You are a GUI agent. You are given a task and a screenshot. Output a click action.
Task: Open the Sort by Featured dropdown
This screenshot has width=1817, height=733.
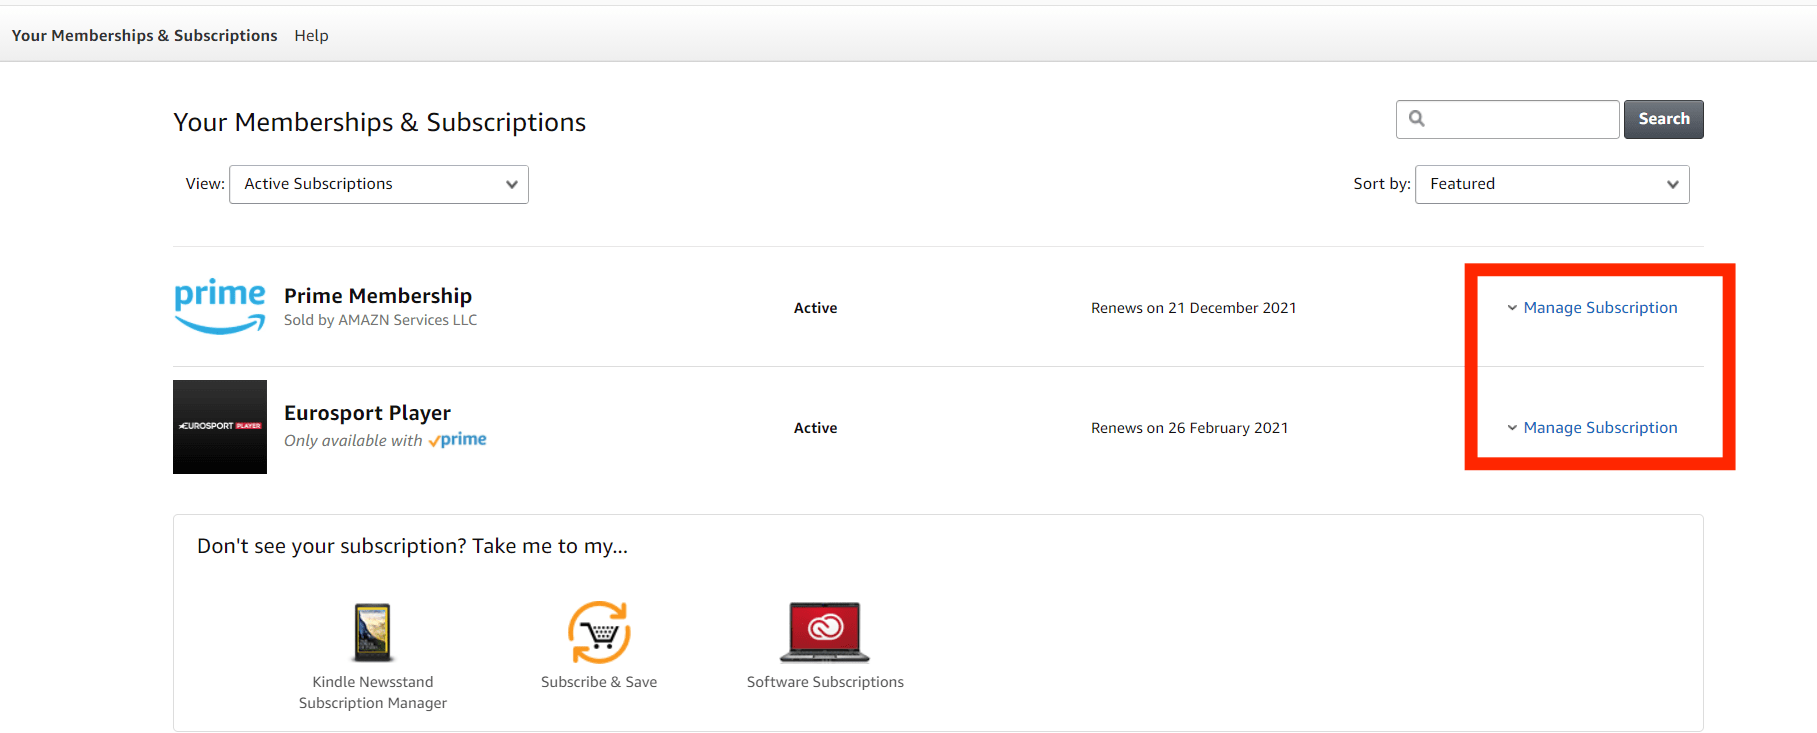point(1552,184)
